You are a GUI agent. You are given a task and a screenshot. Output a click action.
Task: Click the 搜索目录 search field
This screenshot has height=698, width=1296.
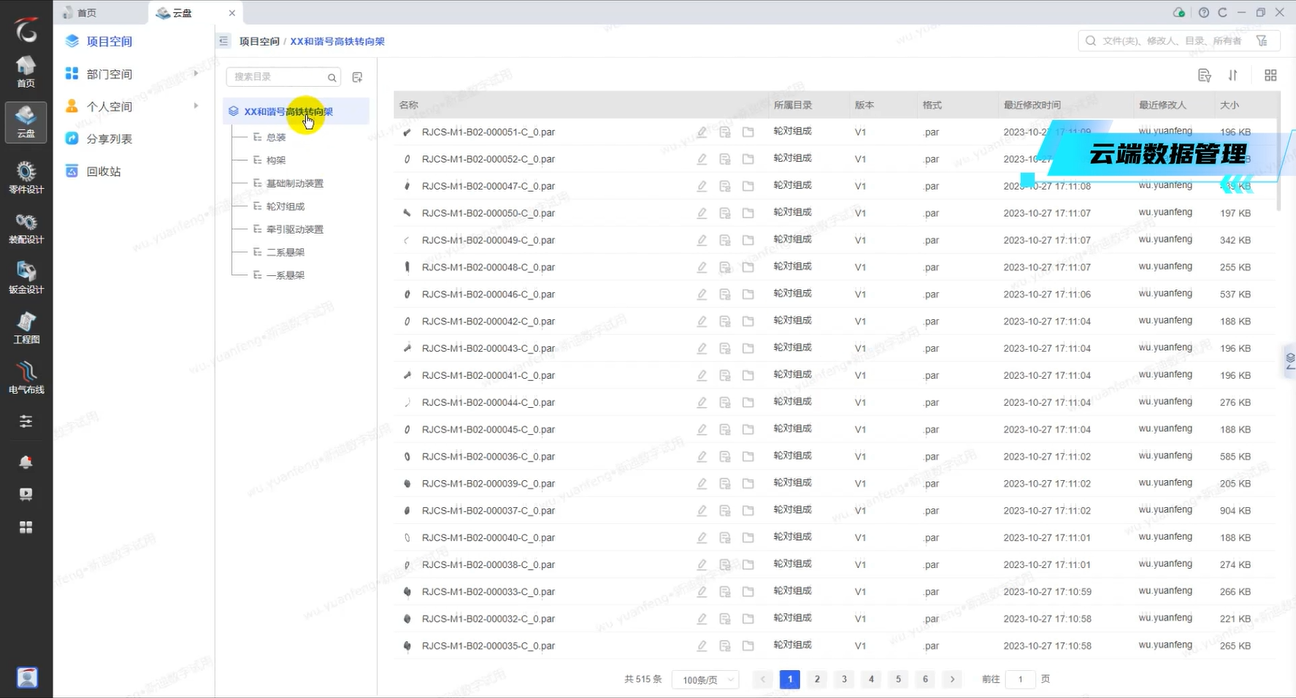tap(278, 77)
